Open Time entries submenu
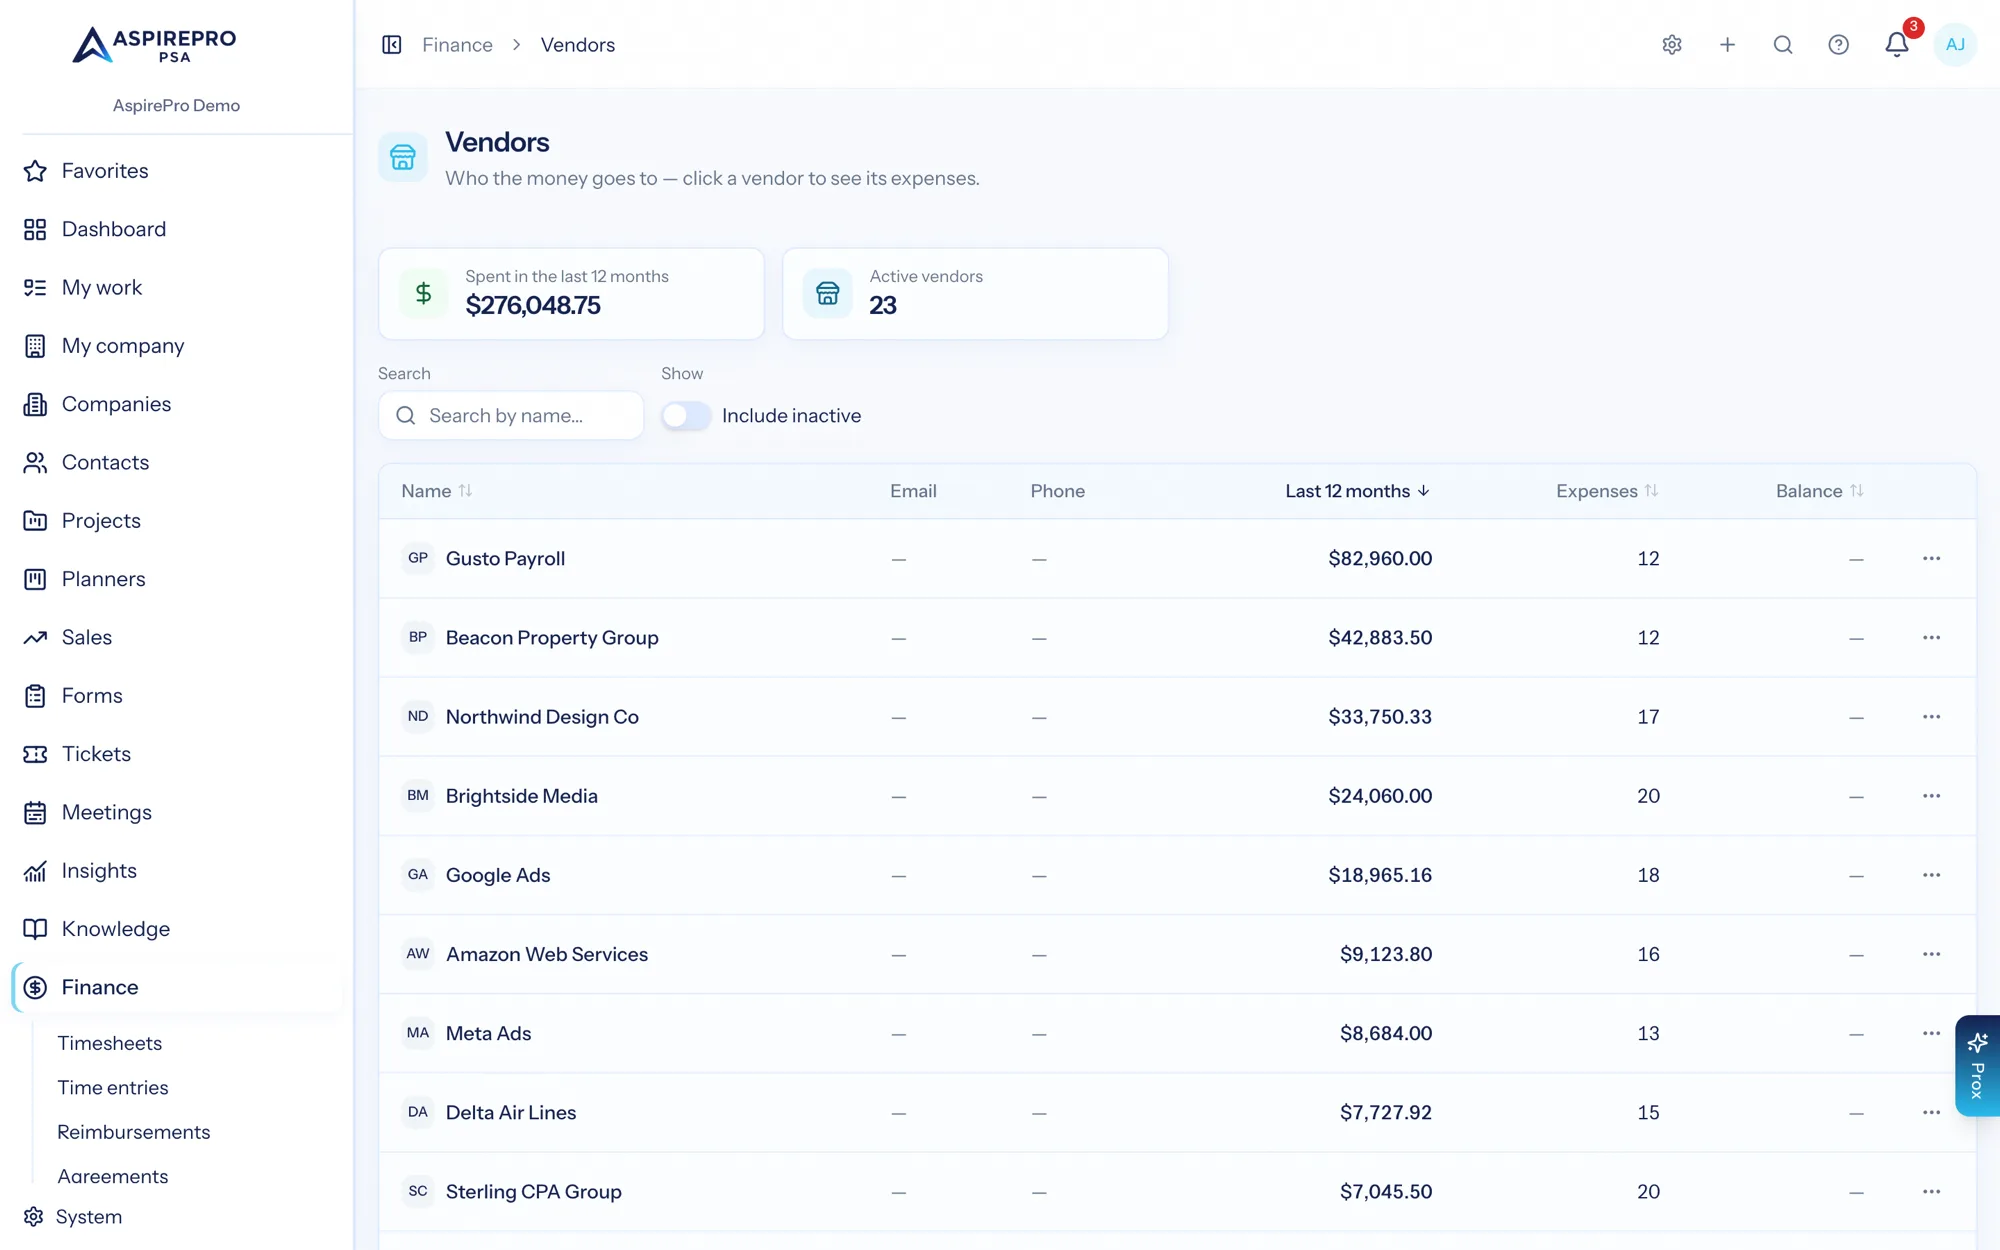The image size is (2000, 1250). [x=113, y=1088]
